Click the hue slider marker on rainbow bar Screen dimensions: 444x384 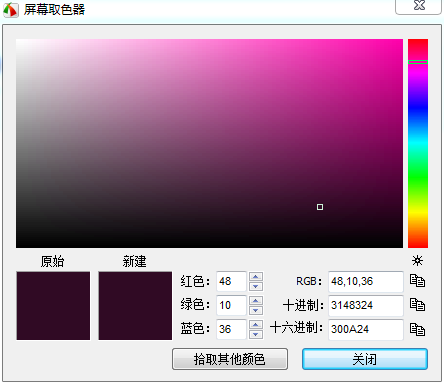pyautogui.click(x=418, y=62)
